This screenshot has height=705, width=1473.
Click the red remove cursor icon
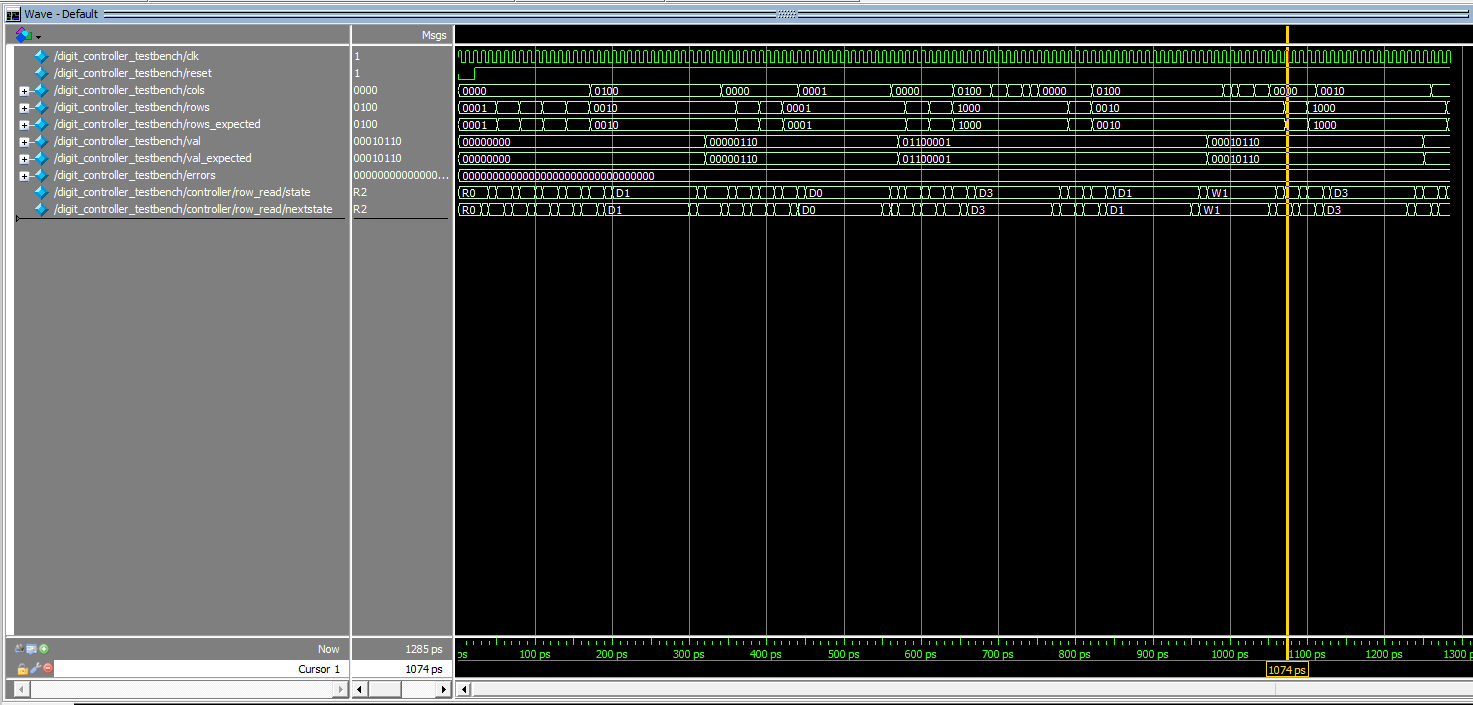(47, 669)
